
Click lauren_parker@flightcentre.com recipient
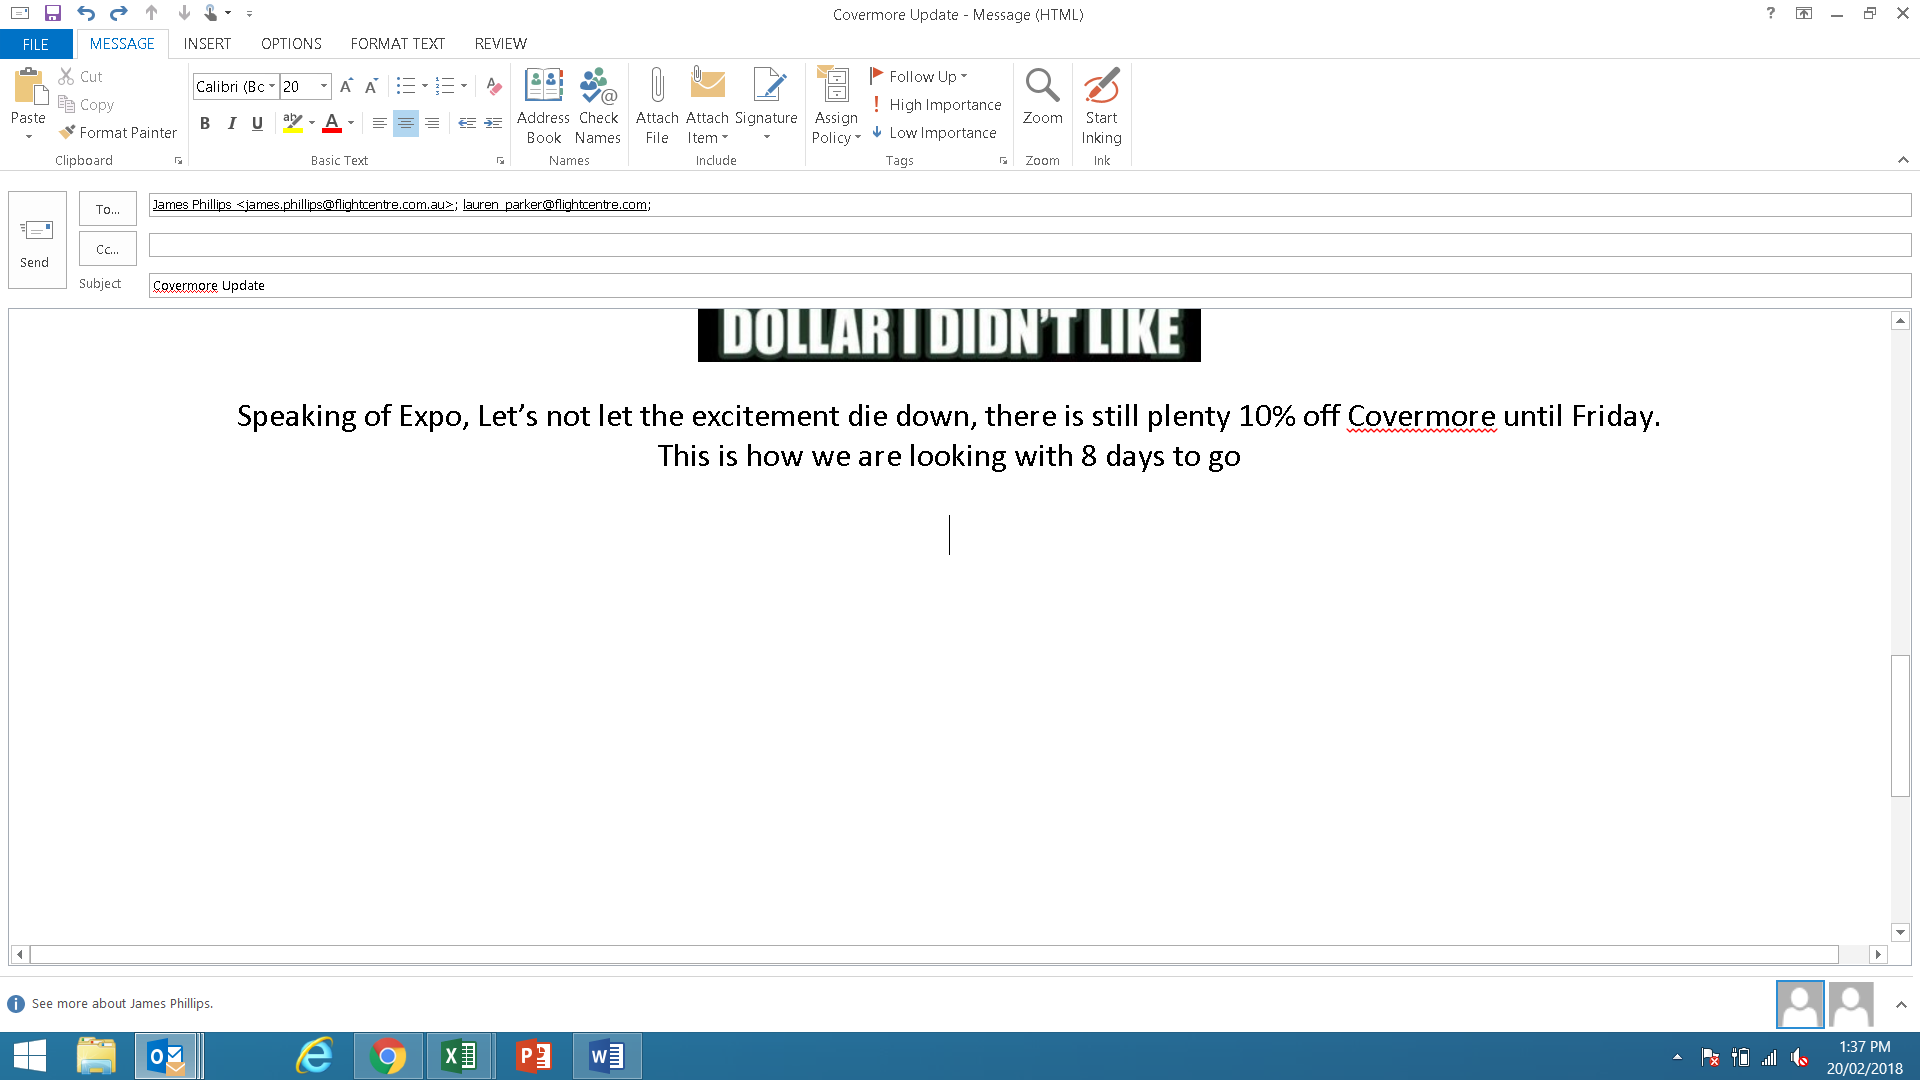click(x=555, y=204)
